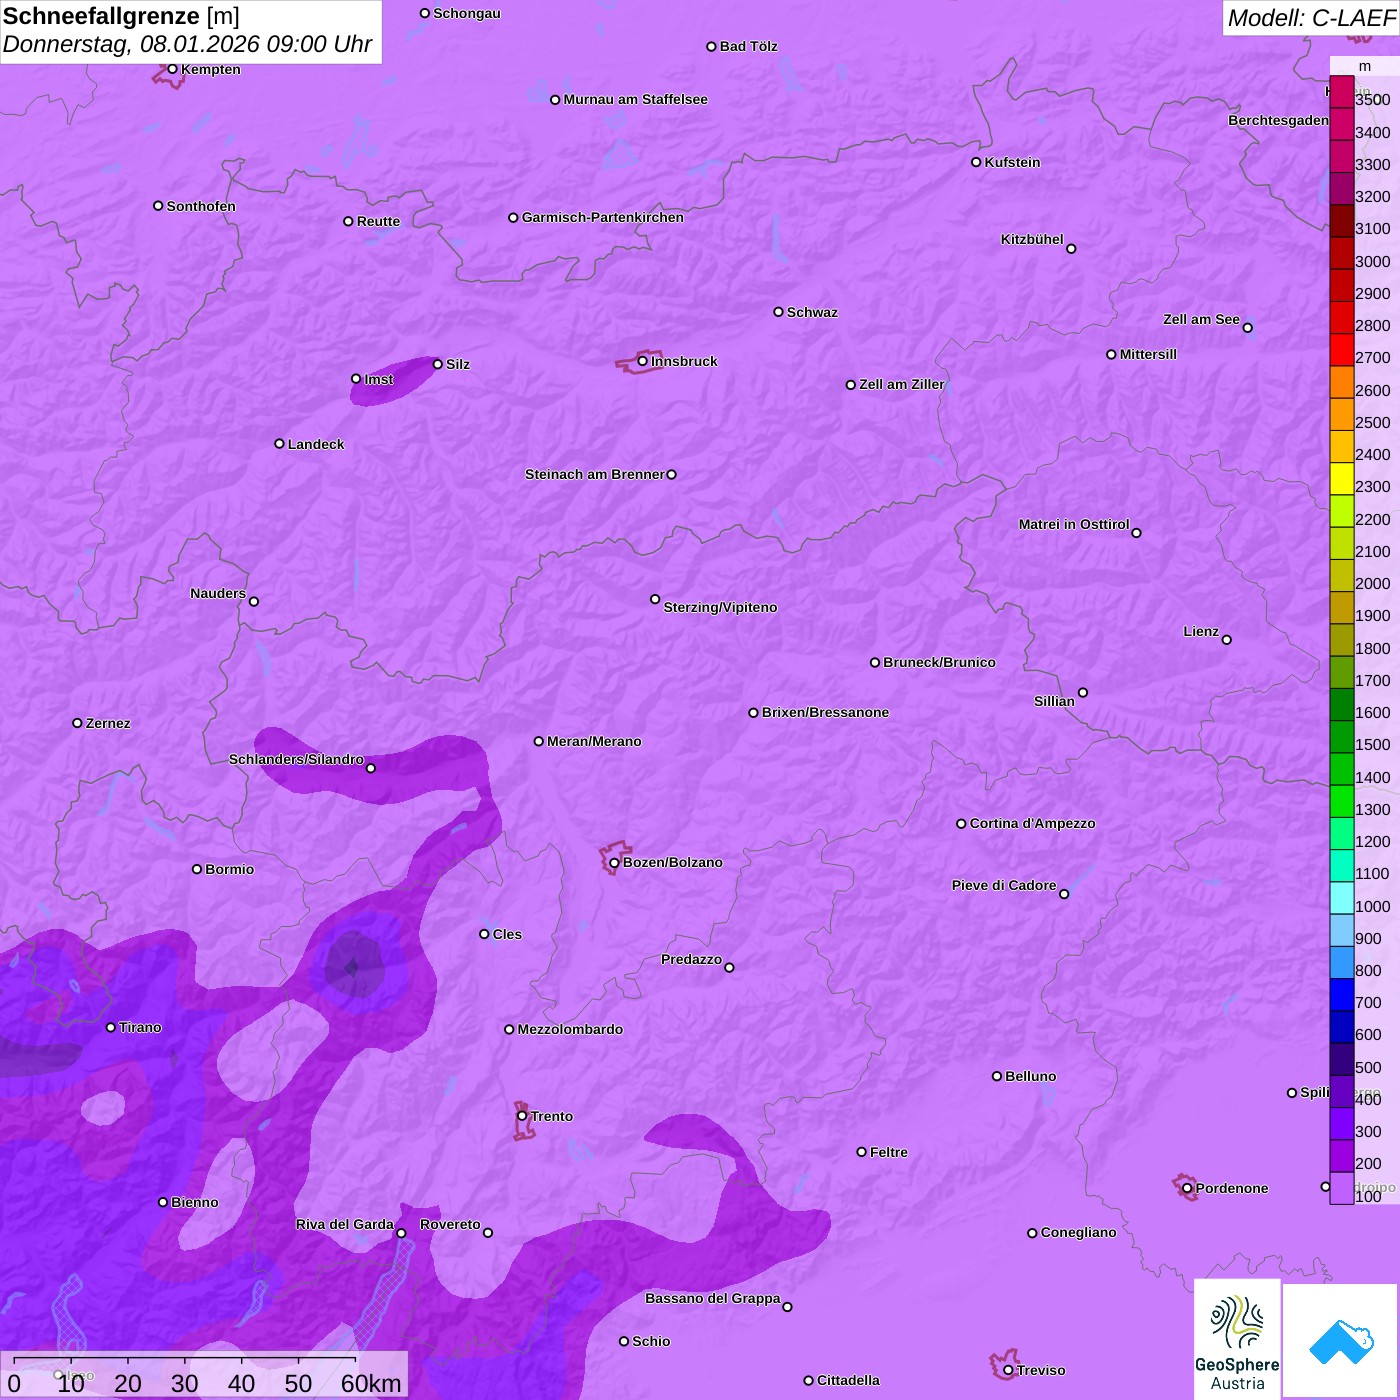Click the 'Bassano del Grappa' place name
Screen dimensions: 1400x1400
(713, 1298)
